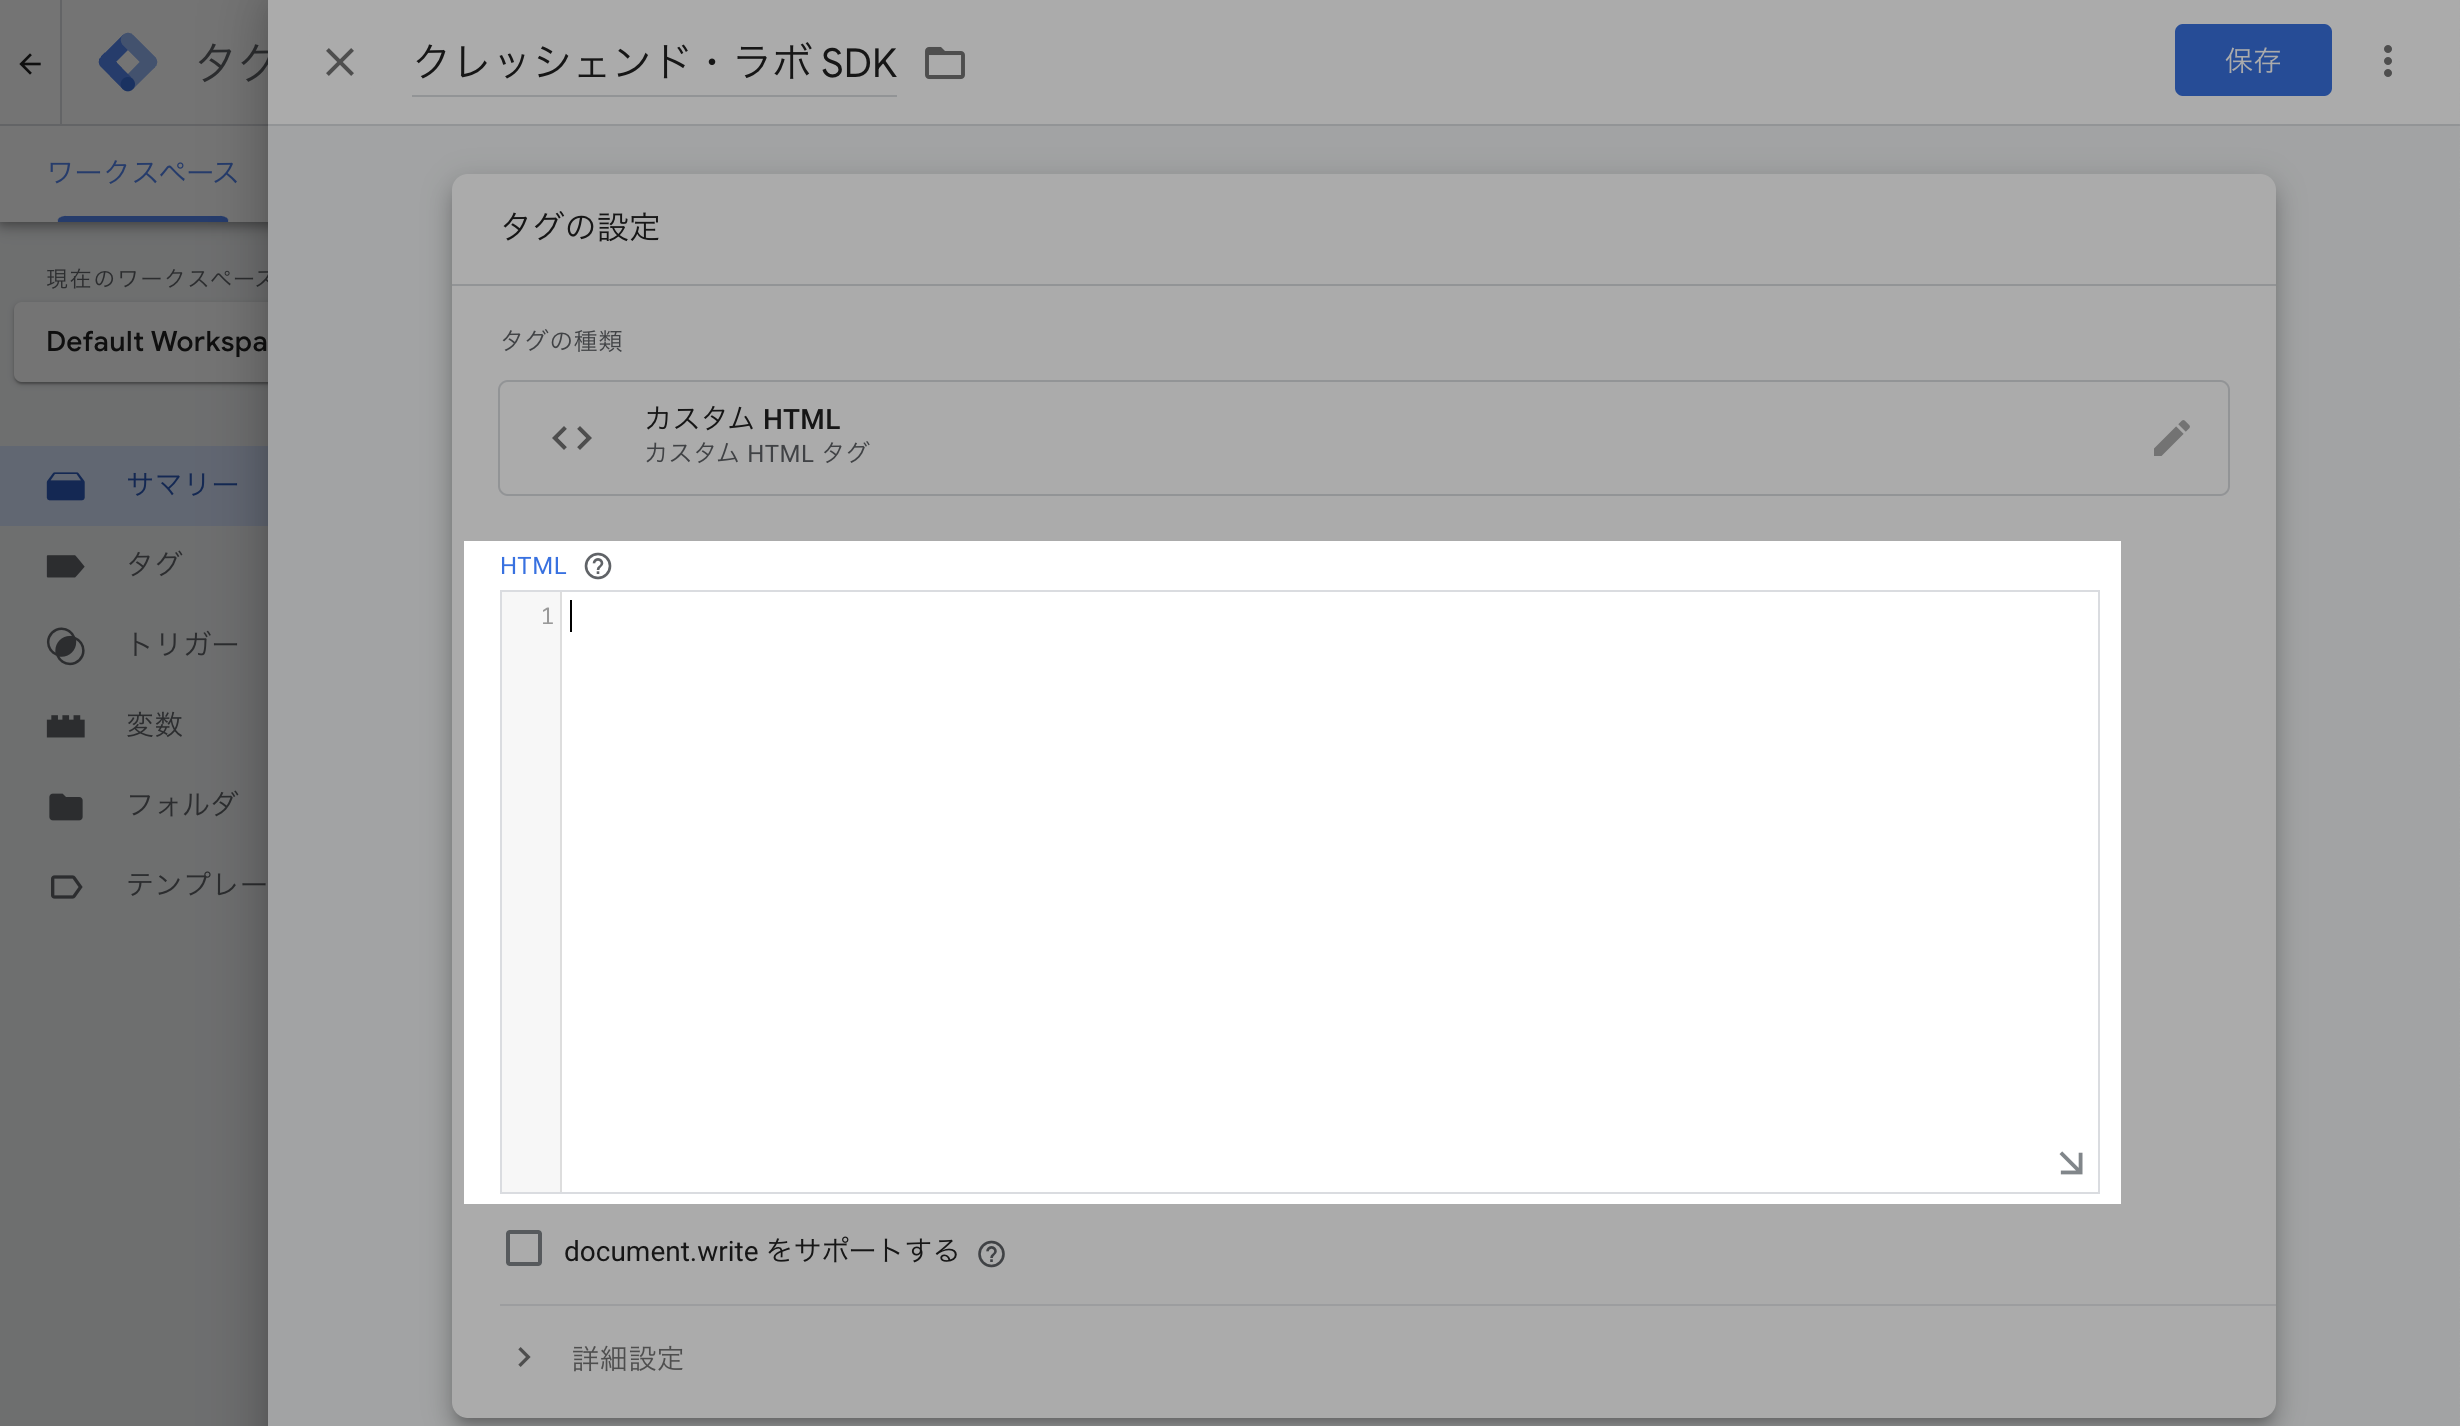Open テンプレート in the sidebar
Viewport: 2460px width, 1426px height.
(134, 885)
